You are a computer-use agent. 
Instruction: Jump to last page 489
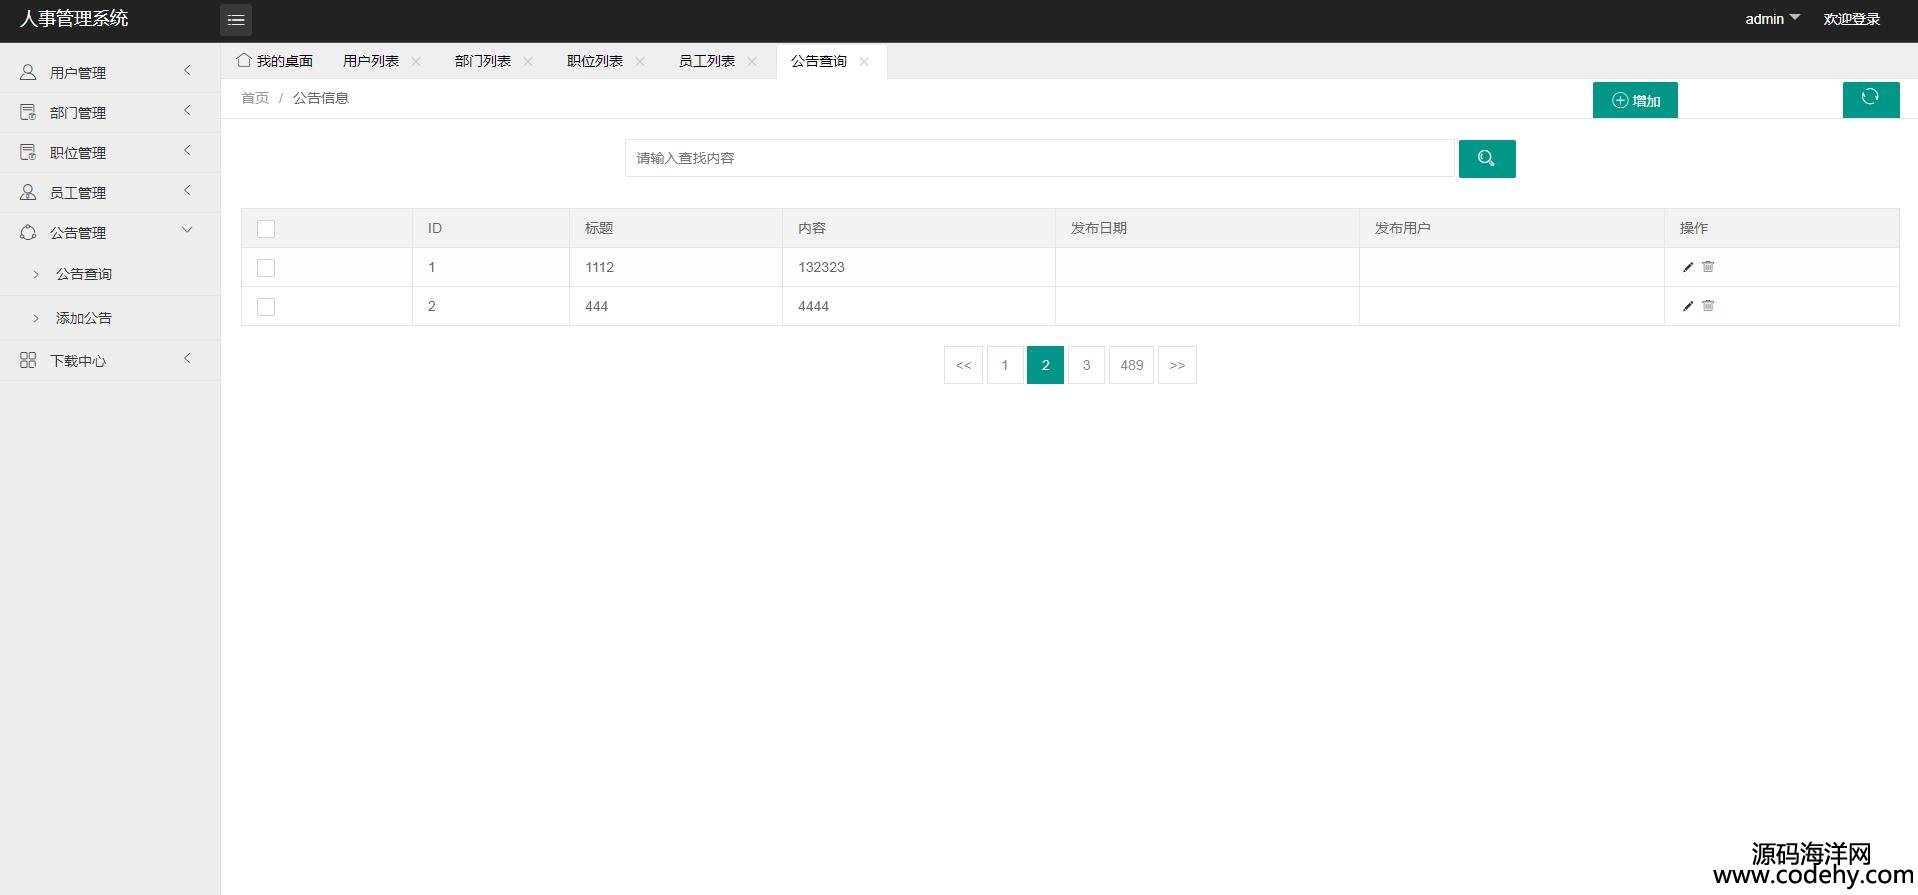click(1132, 365)
